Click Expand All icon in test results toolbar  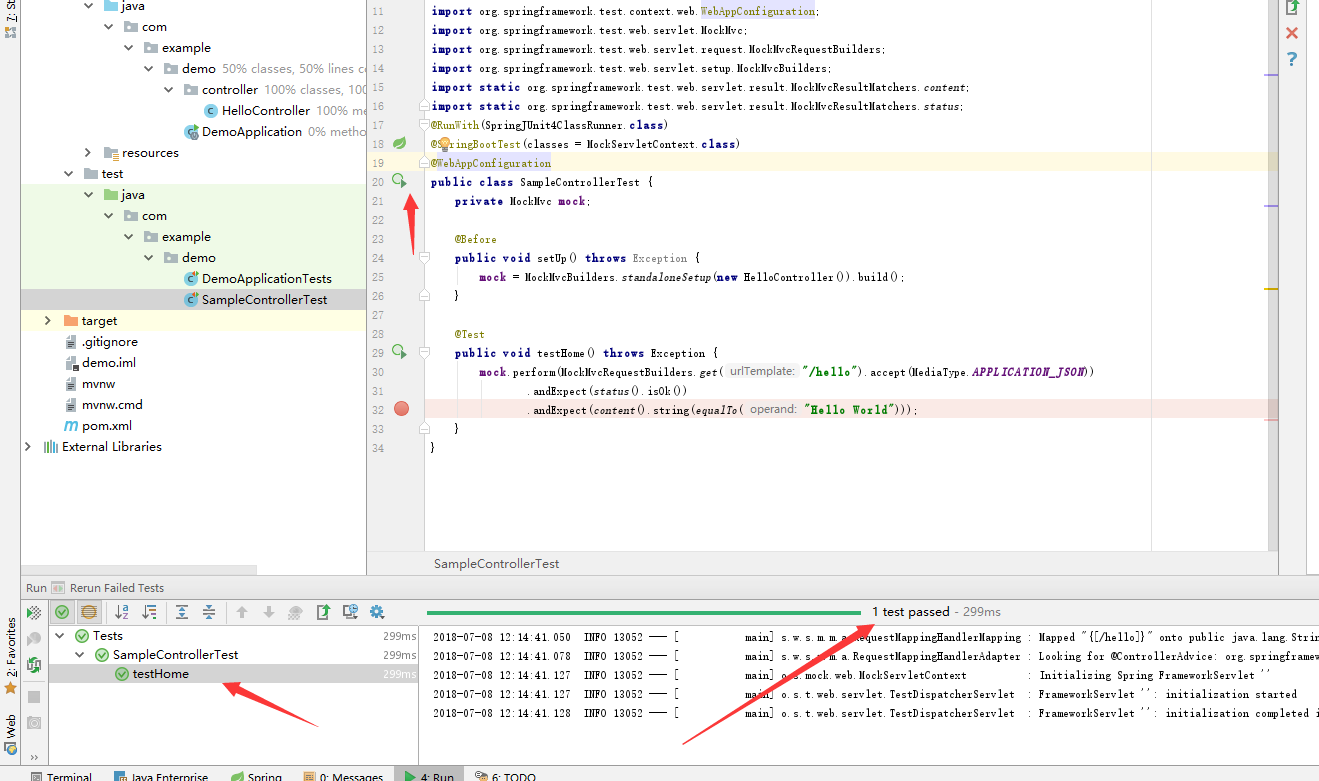click(182, 612)
